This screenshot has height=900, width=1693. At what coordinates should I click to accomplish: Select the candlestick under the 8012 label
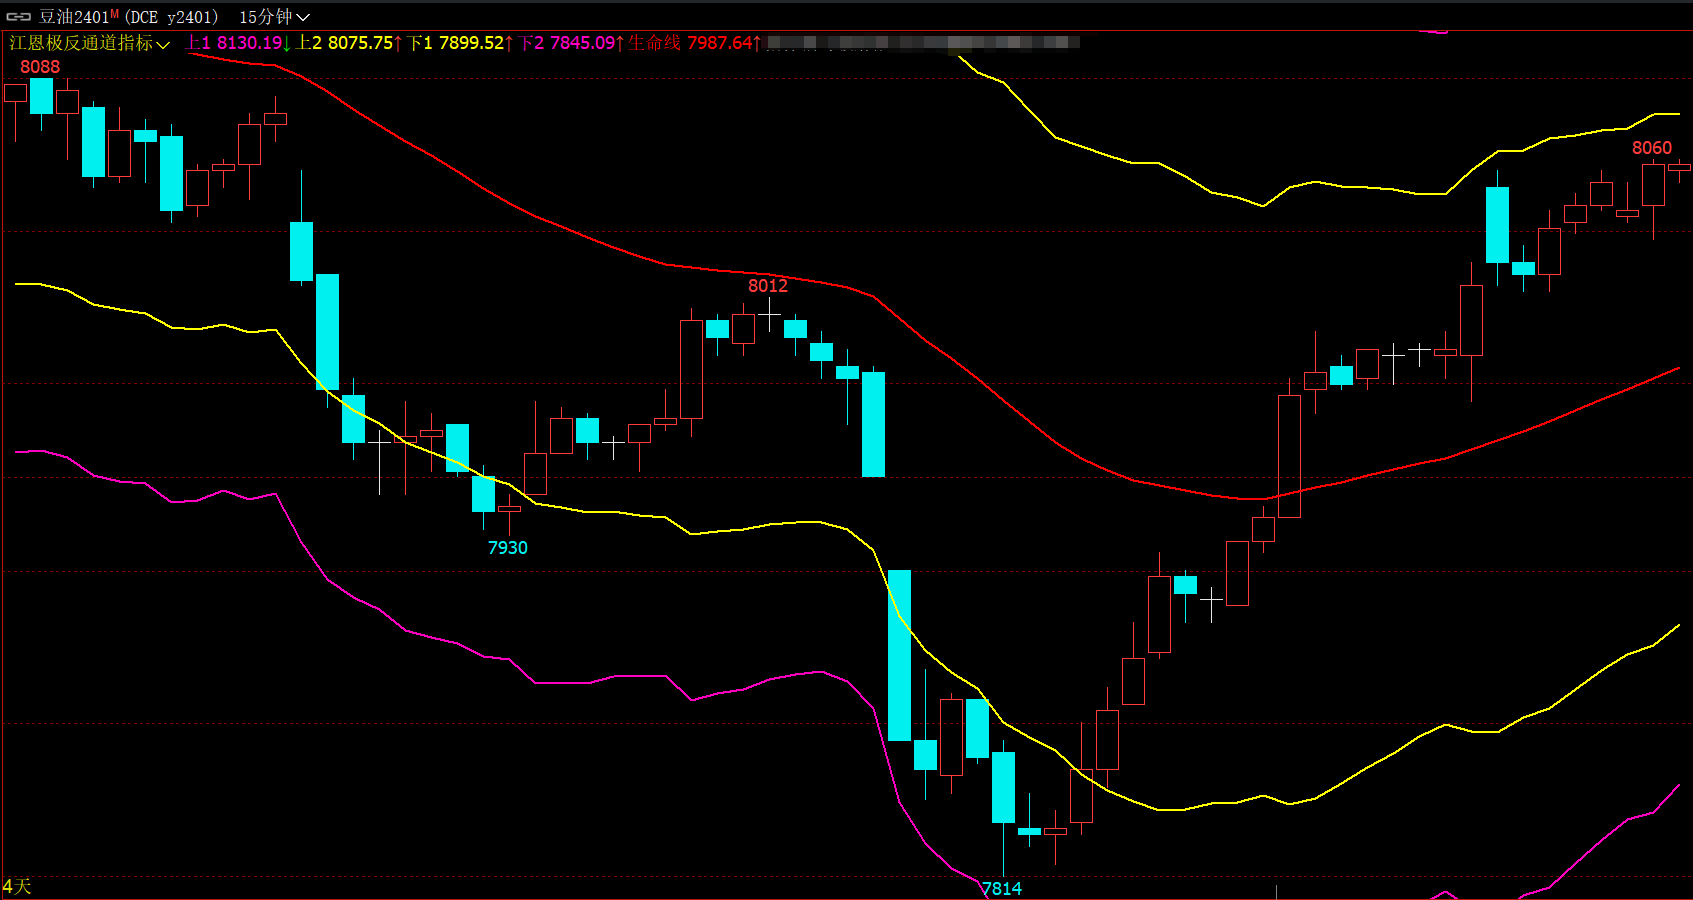click(x=769, y=315)
